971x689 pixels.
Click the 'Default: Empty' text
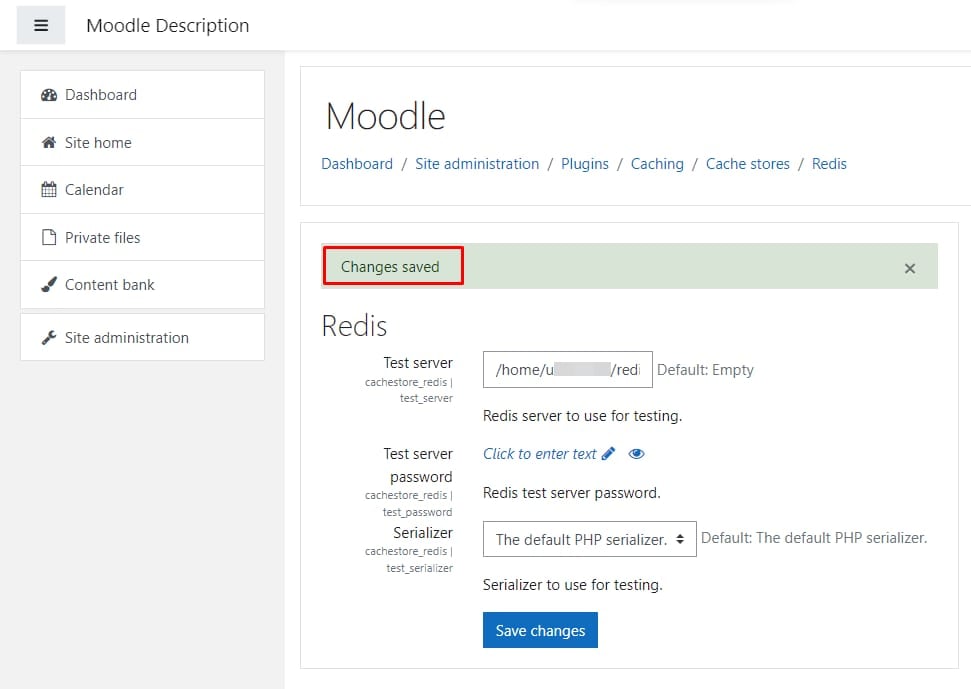coord(705,370)
